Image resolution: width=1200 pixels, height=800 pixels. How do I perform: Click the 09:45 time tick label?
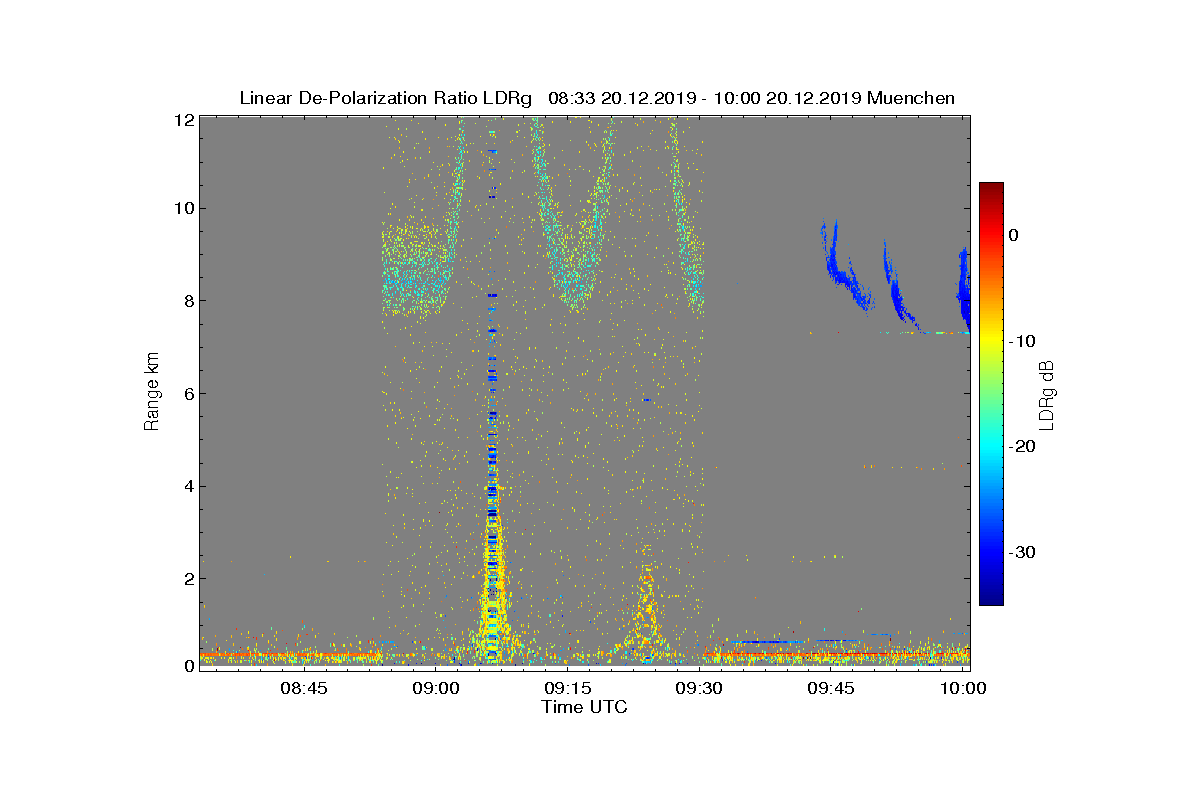[x=832, y=688]
